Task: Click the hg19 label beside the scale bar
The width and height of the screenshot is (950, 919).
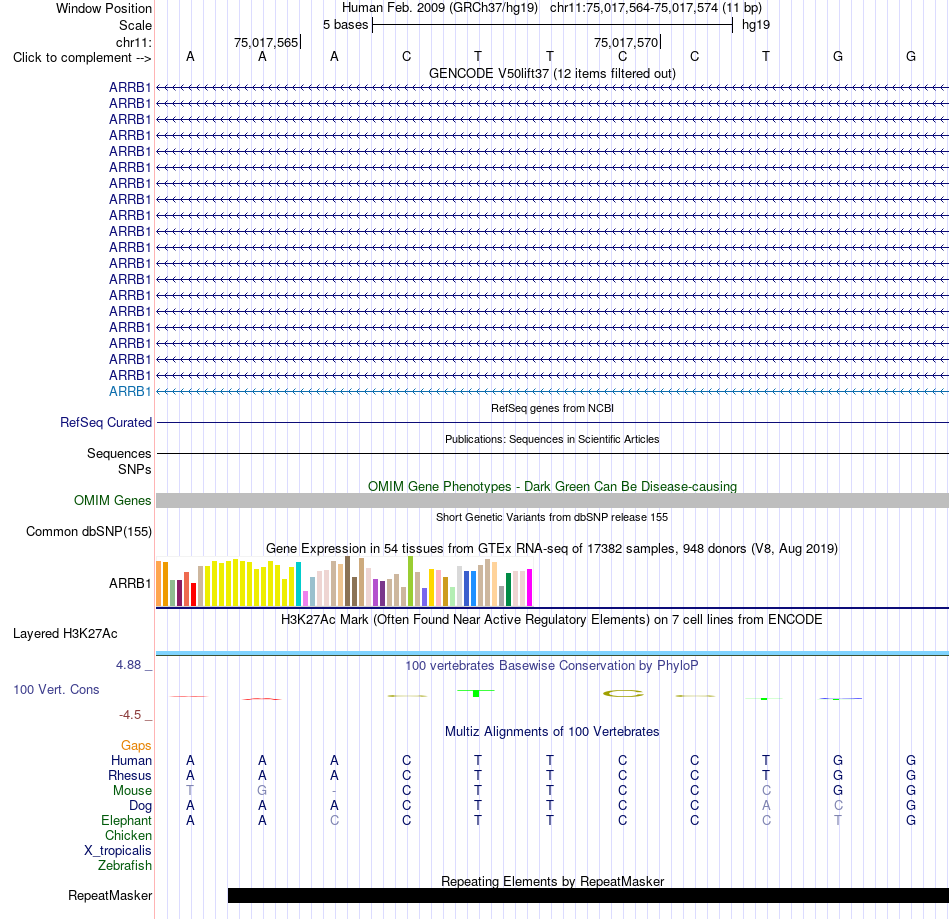Action: point(756,25)
